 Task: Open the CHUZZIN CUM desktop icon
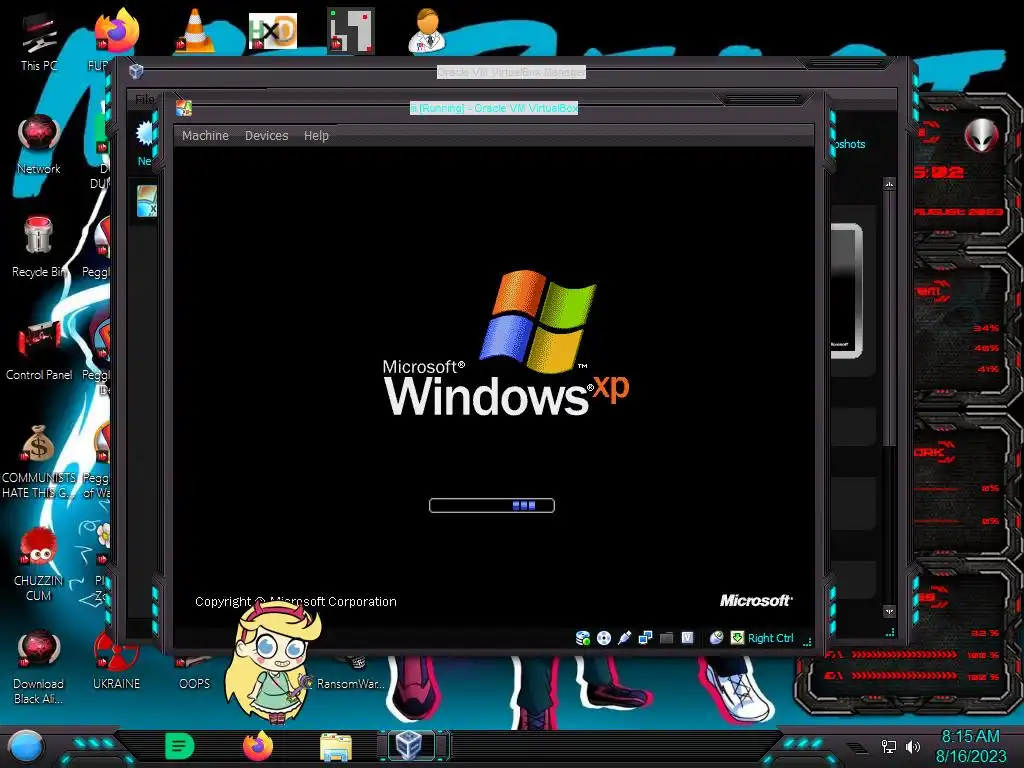[39, 564]
